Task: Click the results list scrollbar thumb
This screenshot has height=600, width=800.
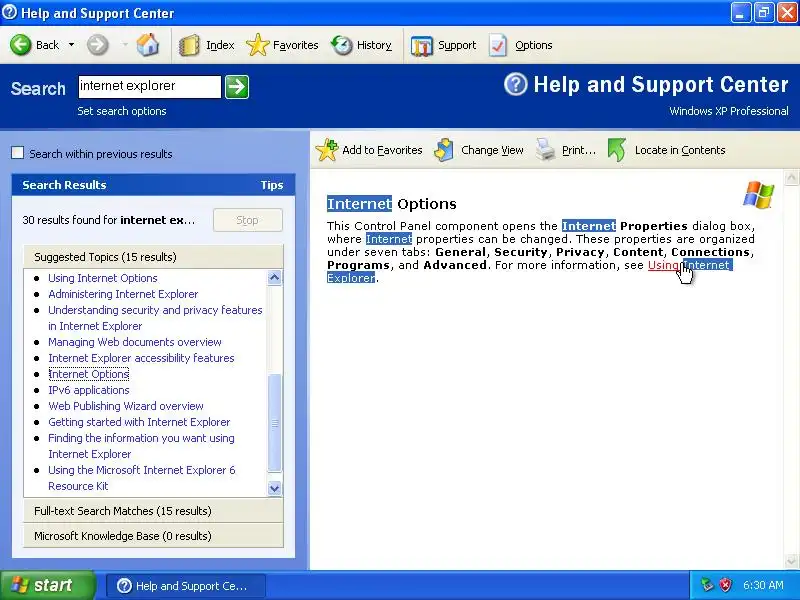Action: pos(274,422)
